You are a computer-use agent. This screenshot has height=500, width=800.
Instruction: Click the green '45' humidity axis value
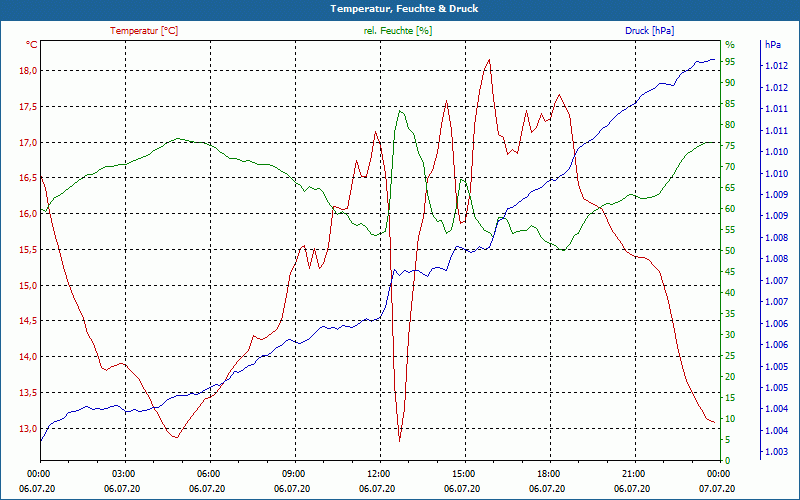click(730, 272)
